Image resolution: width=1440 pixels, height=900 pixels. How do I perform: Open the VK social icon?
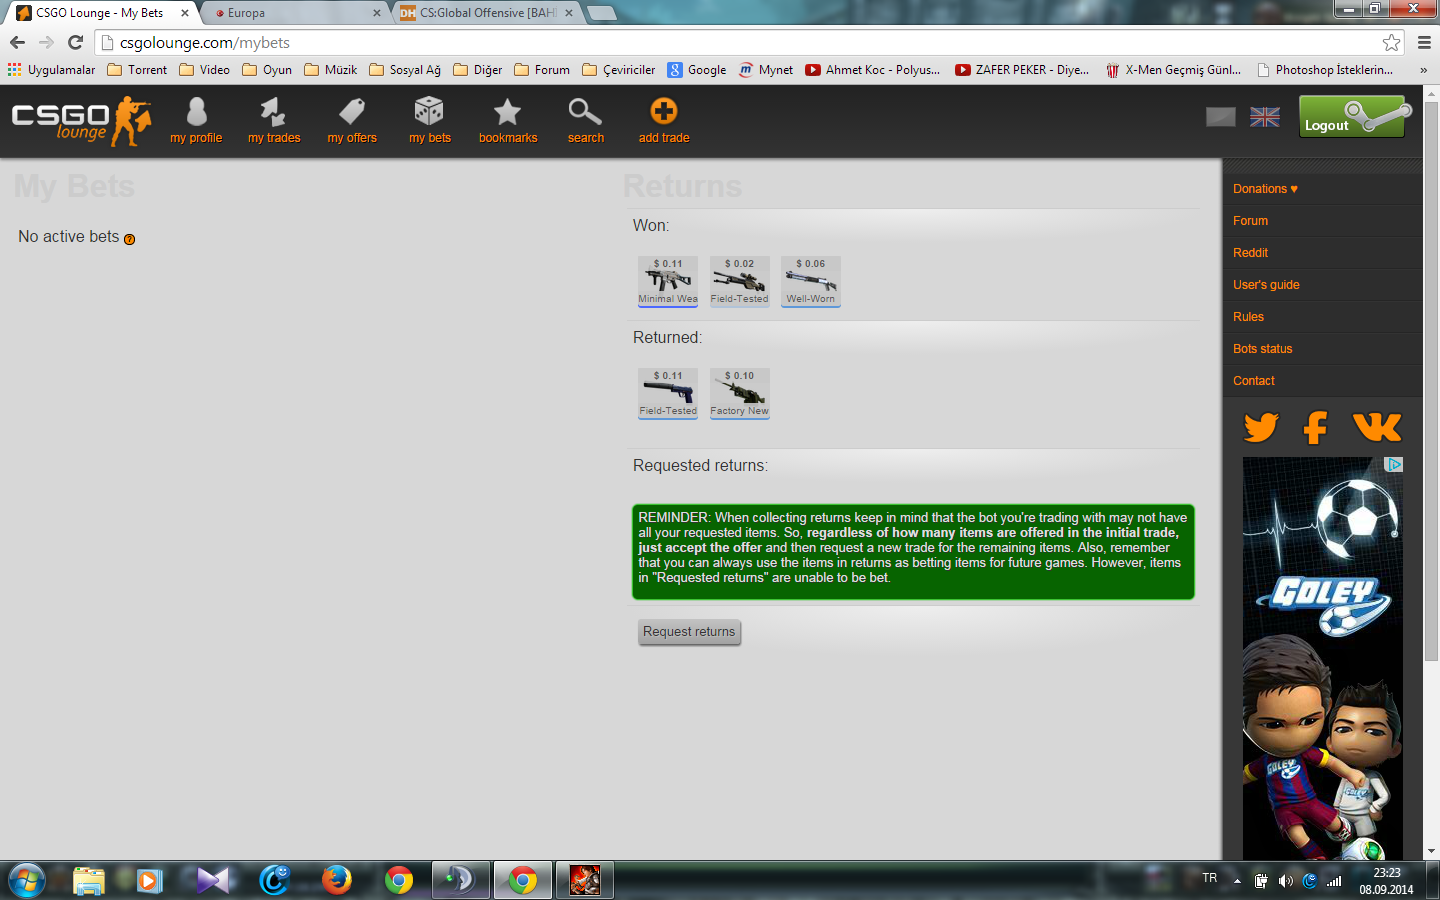tap(1377, 427)
